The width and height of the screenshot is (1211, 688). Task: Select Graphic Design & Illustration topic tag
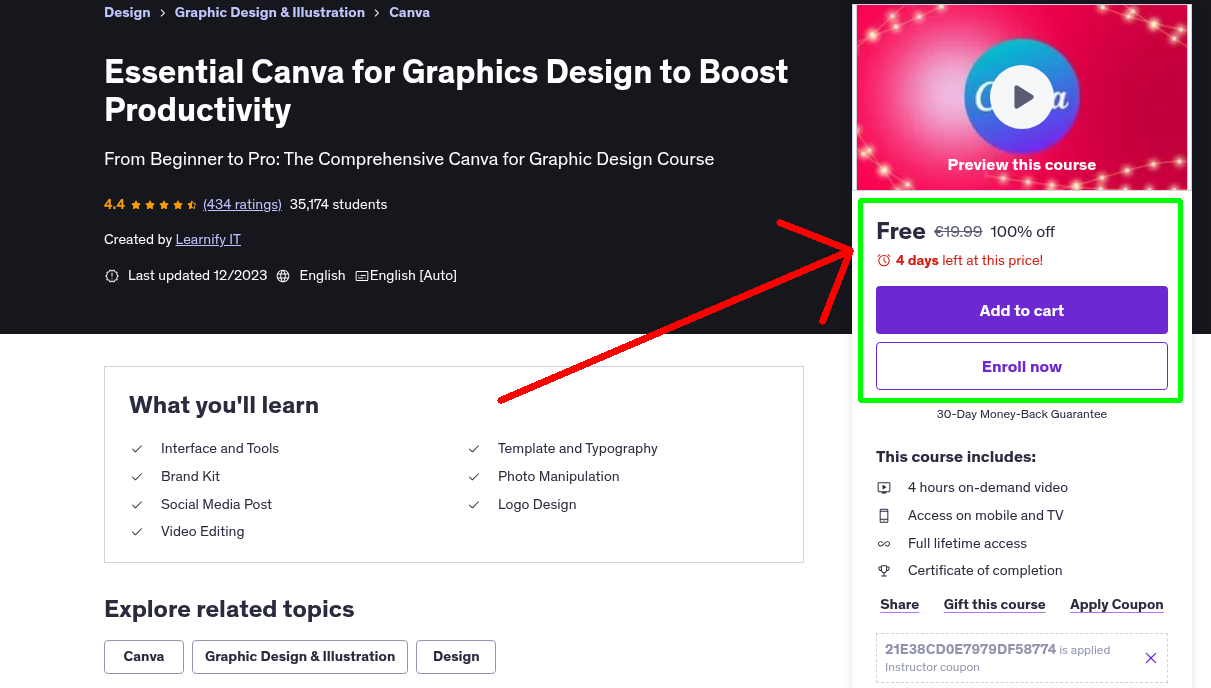pyautogui.click(x=300, y=657)
